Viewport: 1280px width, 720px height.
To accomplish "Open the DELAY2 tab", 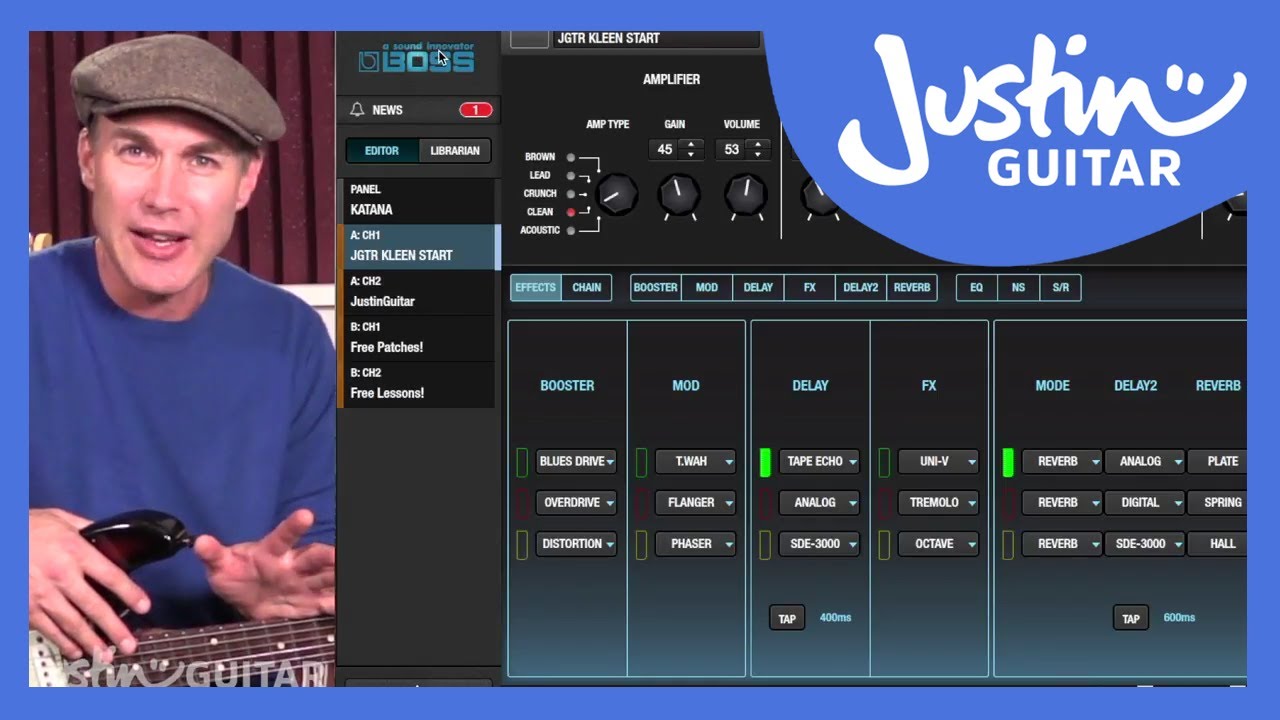I will pos(861,288).
